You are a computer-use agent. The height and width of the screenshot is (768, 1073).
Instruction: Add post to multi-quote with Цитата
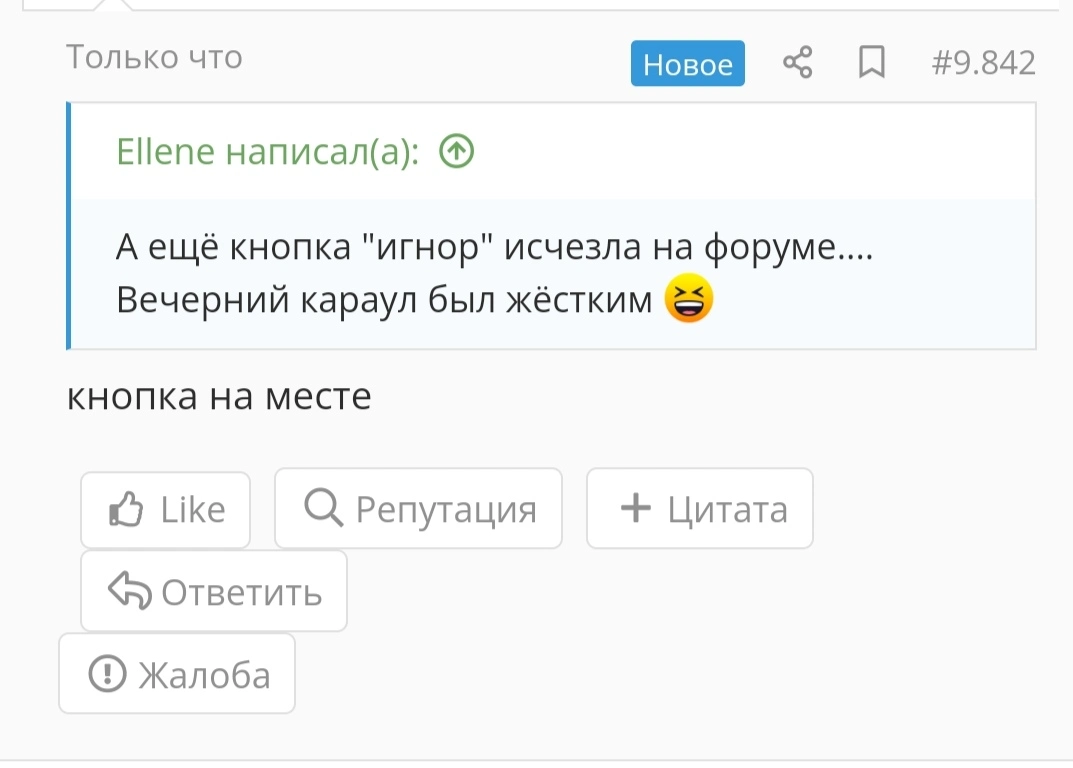699,509
